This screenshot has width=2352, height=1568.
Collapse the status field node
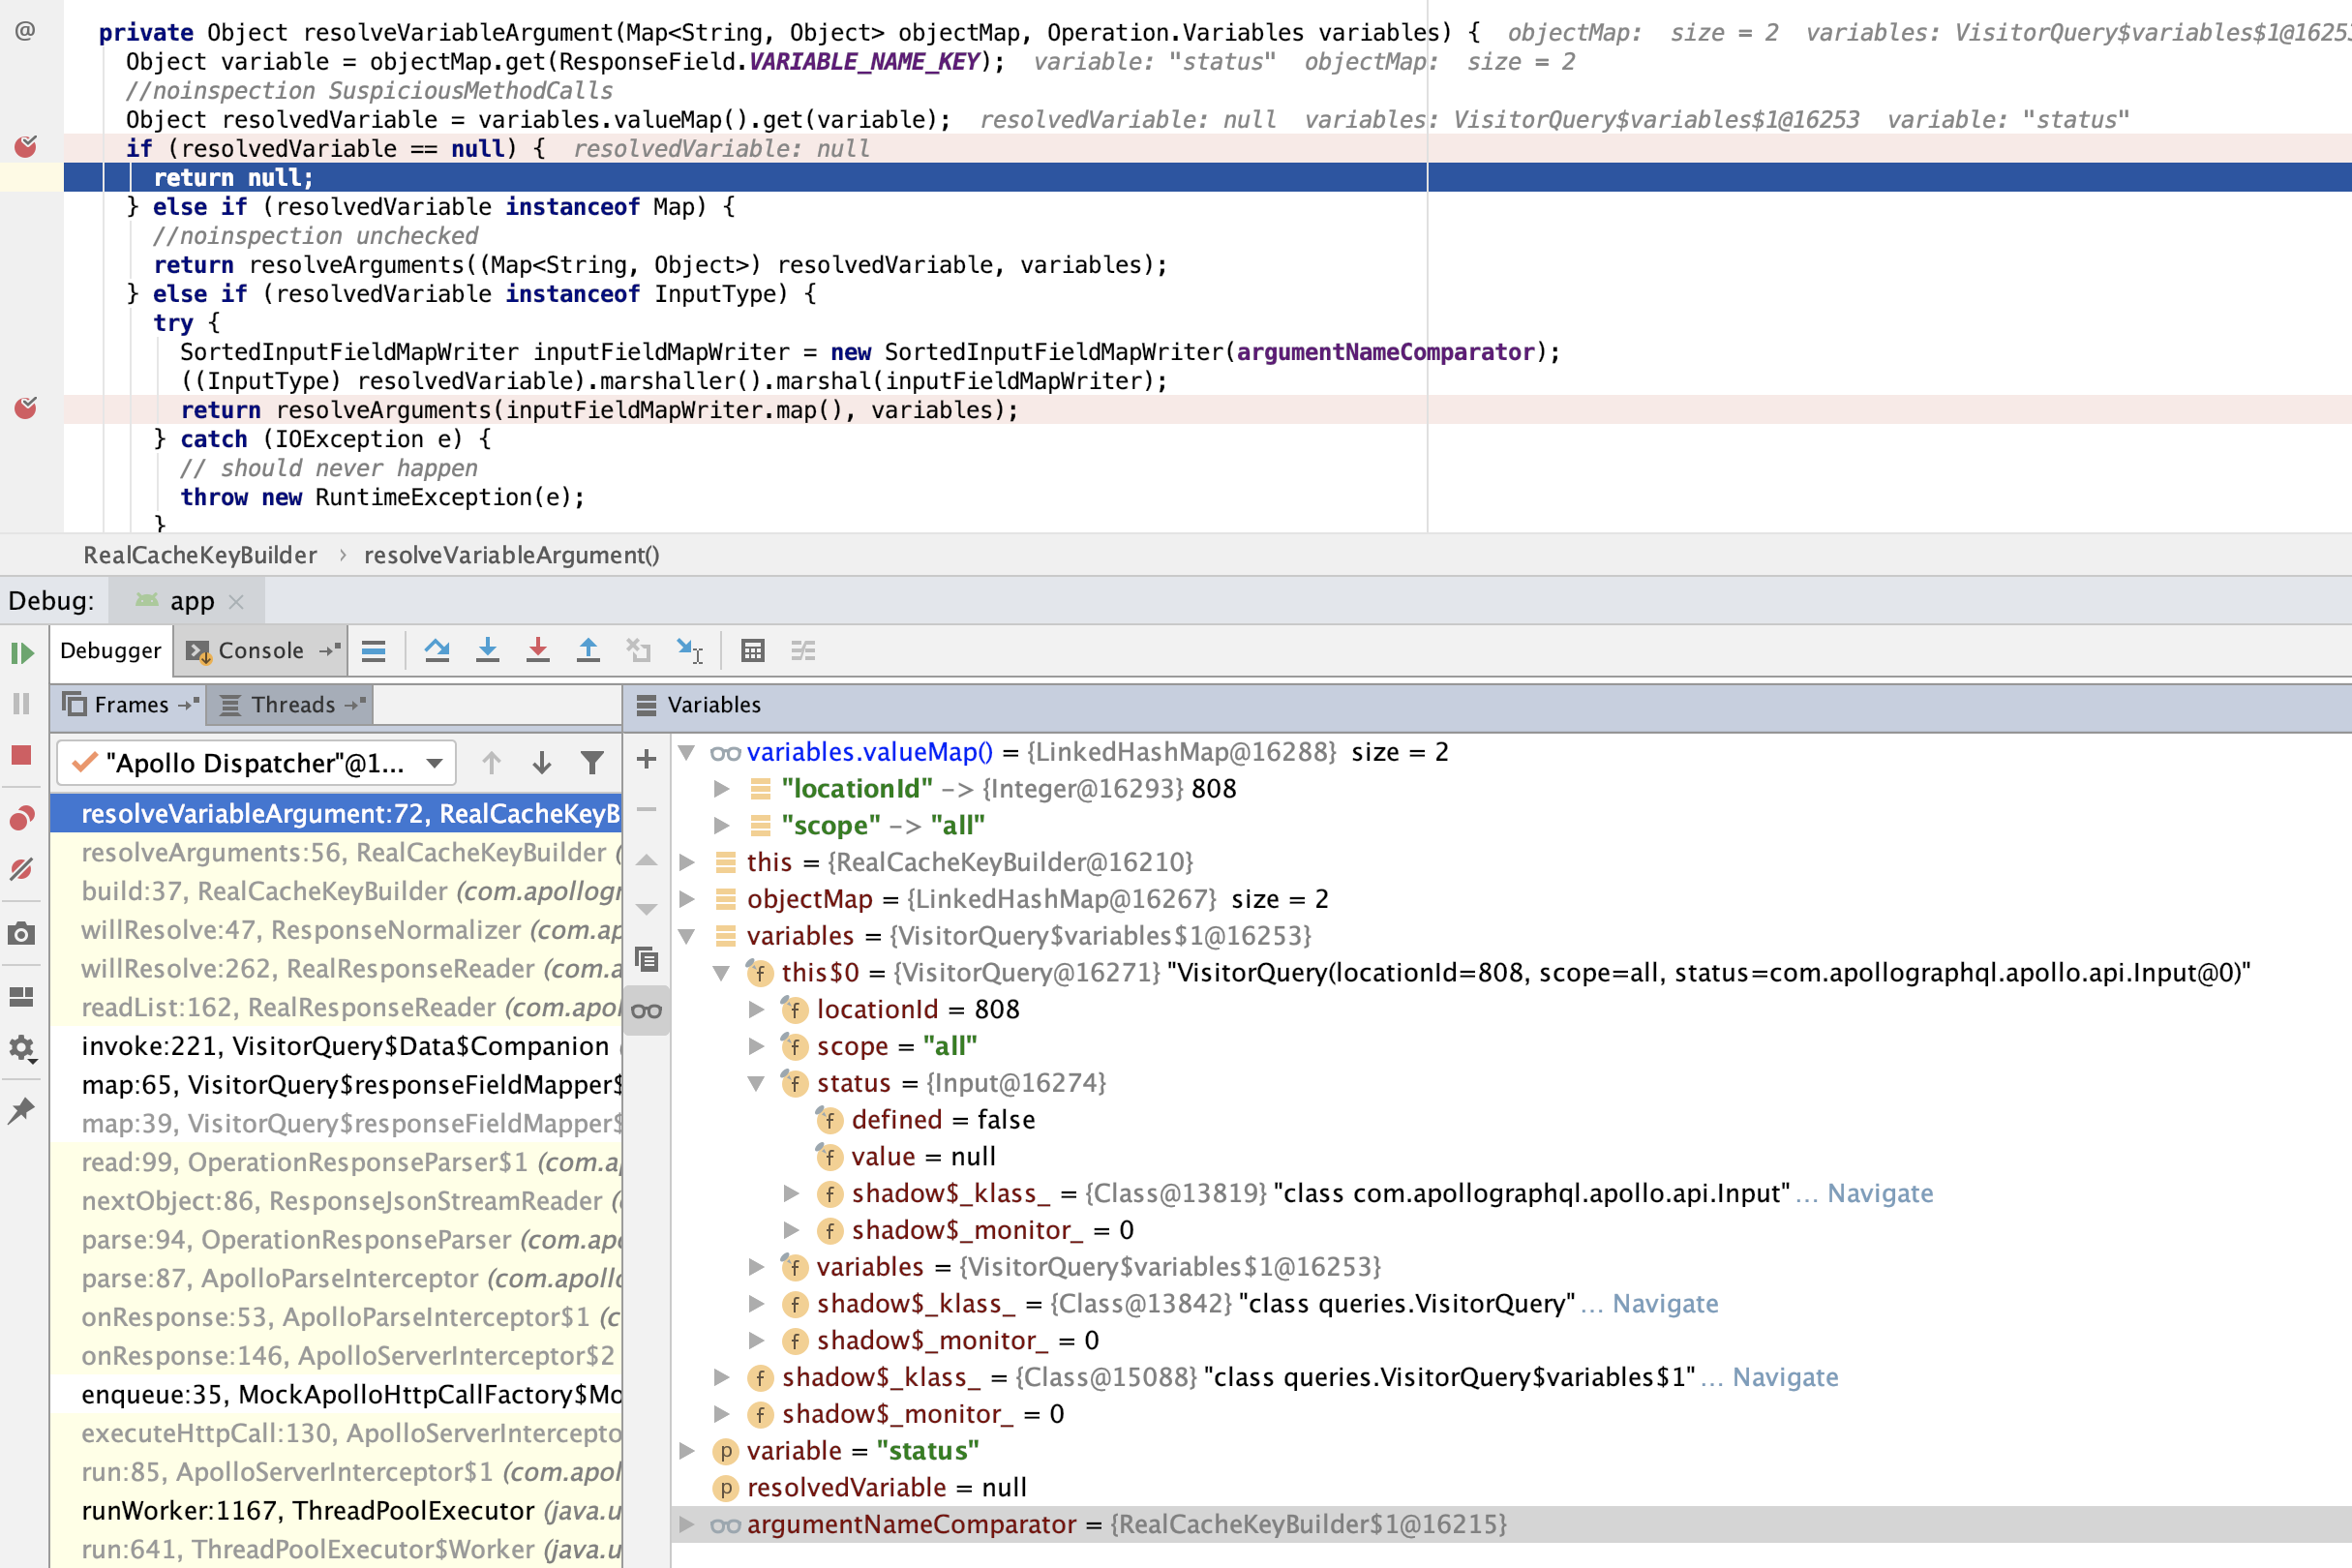[x=755, y=1082]
